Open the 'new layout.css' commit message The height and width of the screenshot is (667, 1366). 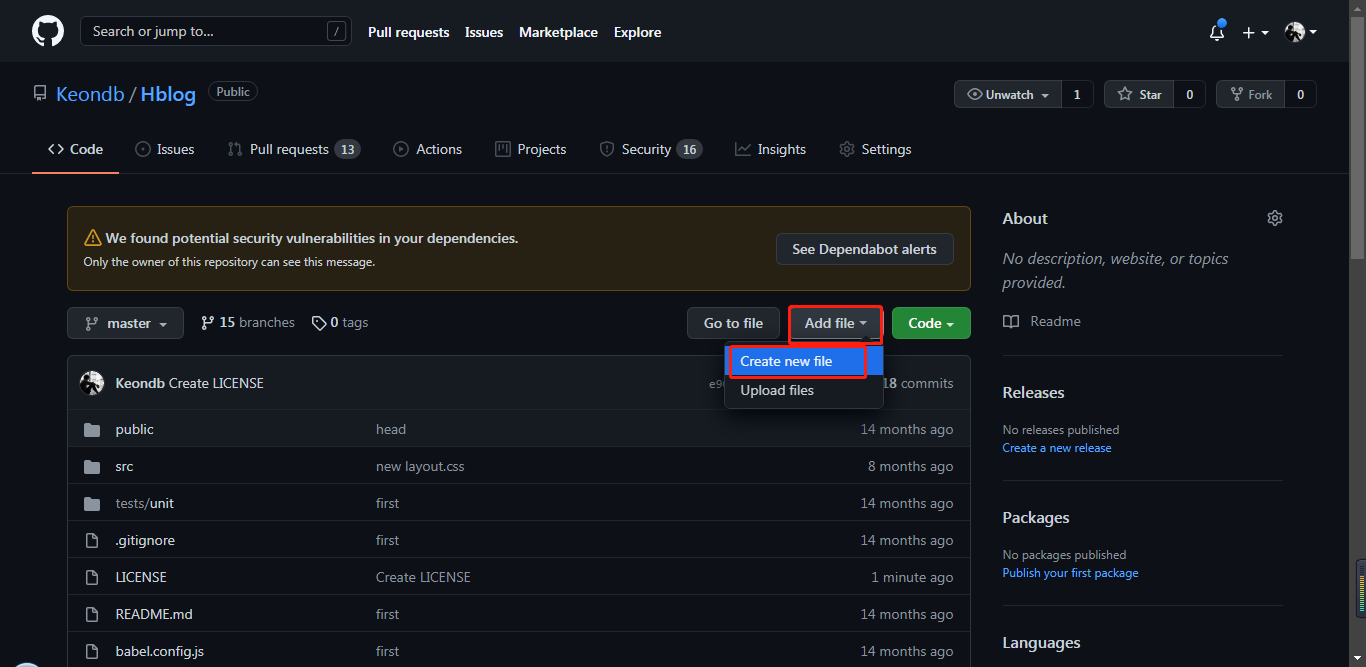click(x=420, y=466)
